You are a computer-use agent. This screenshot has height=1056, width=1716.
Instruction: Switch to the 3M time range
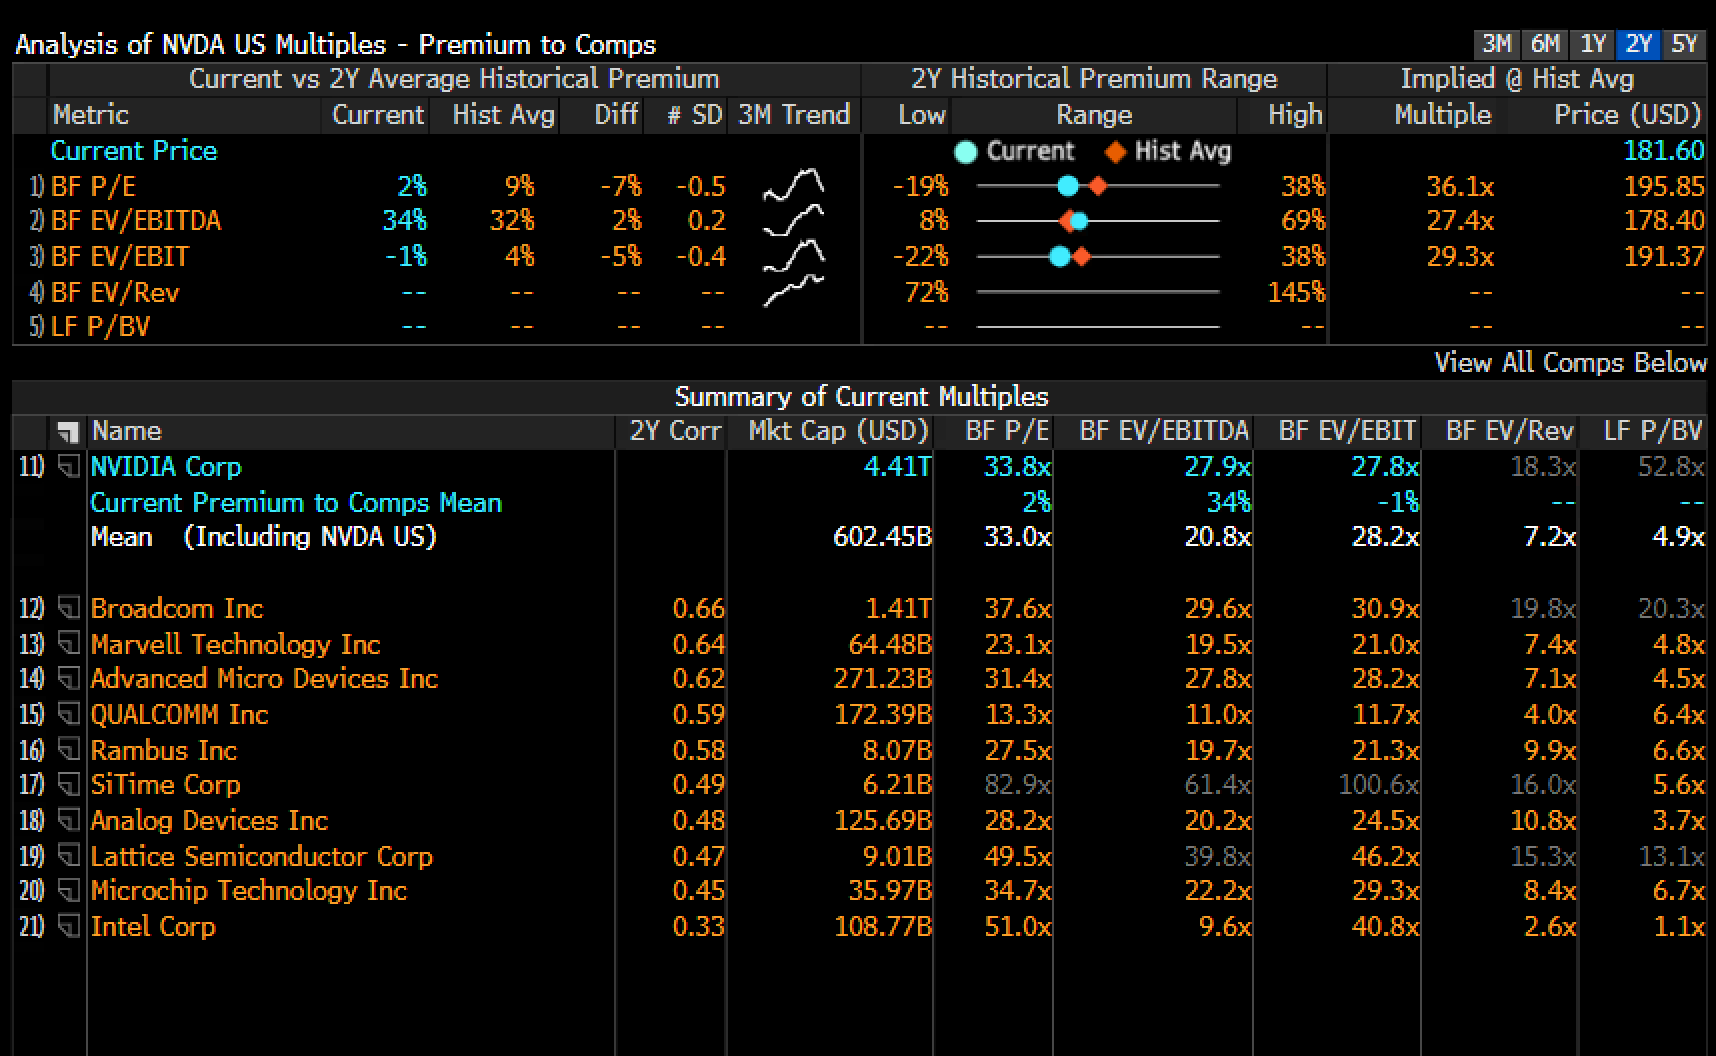(x=1496, y=44)
